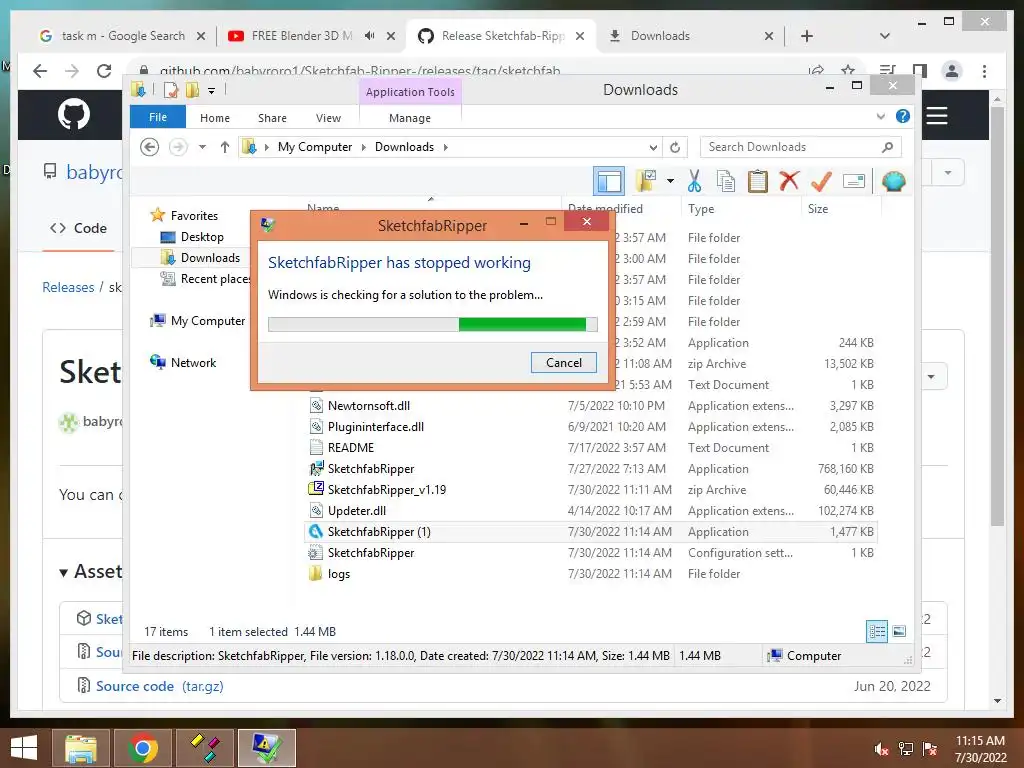The width and height of the screenshot is (1024, 768).
Task: Switch to the Home ribbon tab
Action: pos(215,118)
